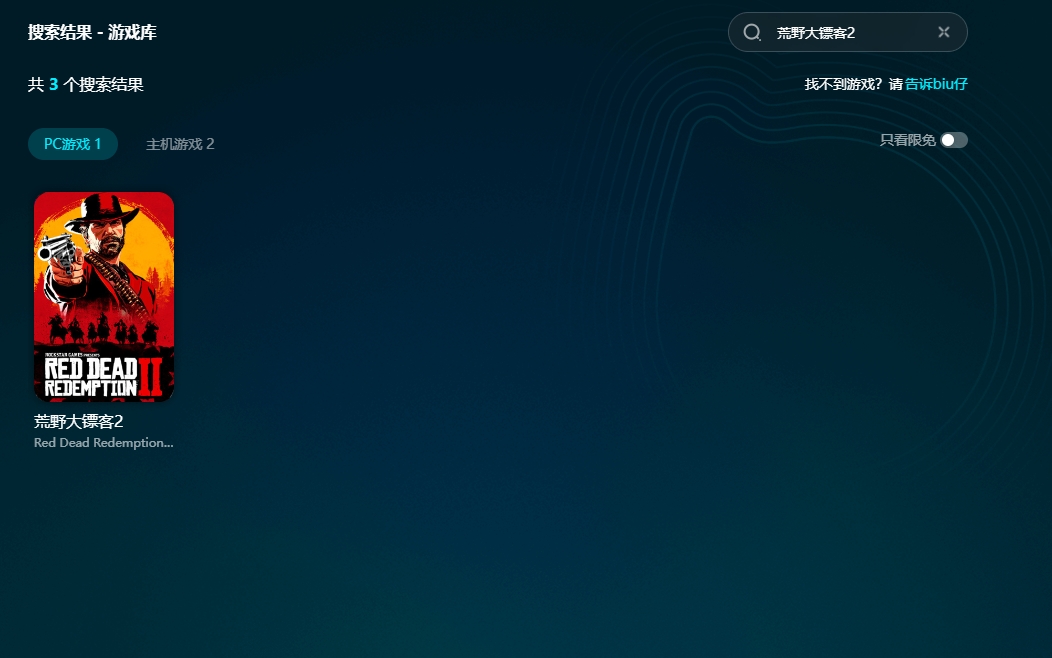Focus the search field containing 荒野大镖客2

847,32
